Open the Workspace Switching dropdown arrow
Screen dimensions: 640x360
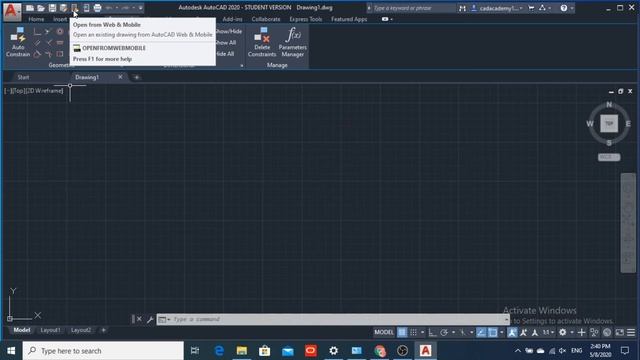(x=572, y=332)
